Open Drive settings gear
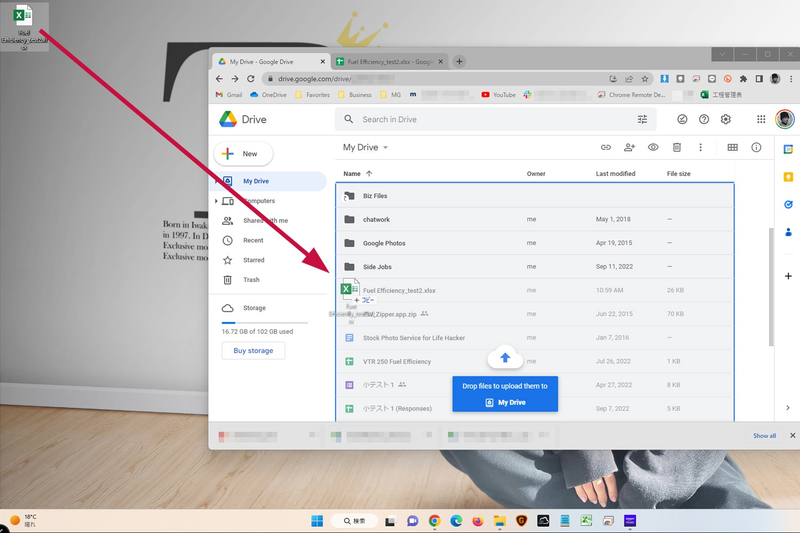Viewport: 800px width, 533px height. pyautogui.click(x=726, y=119)
